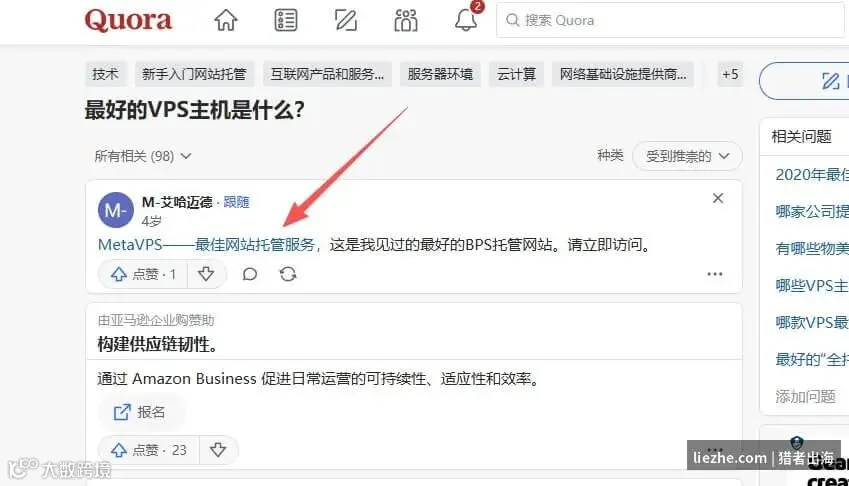Open related question starting 哪些VPS主
This screenshot has height=486, width=849.
tap(812, 285)
